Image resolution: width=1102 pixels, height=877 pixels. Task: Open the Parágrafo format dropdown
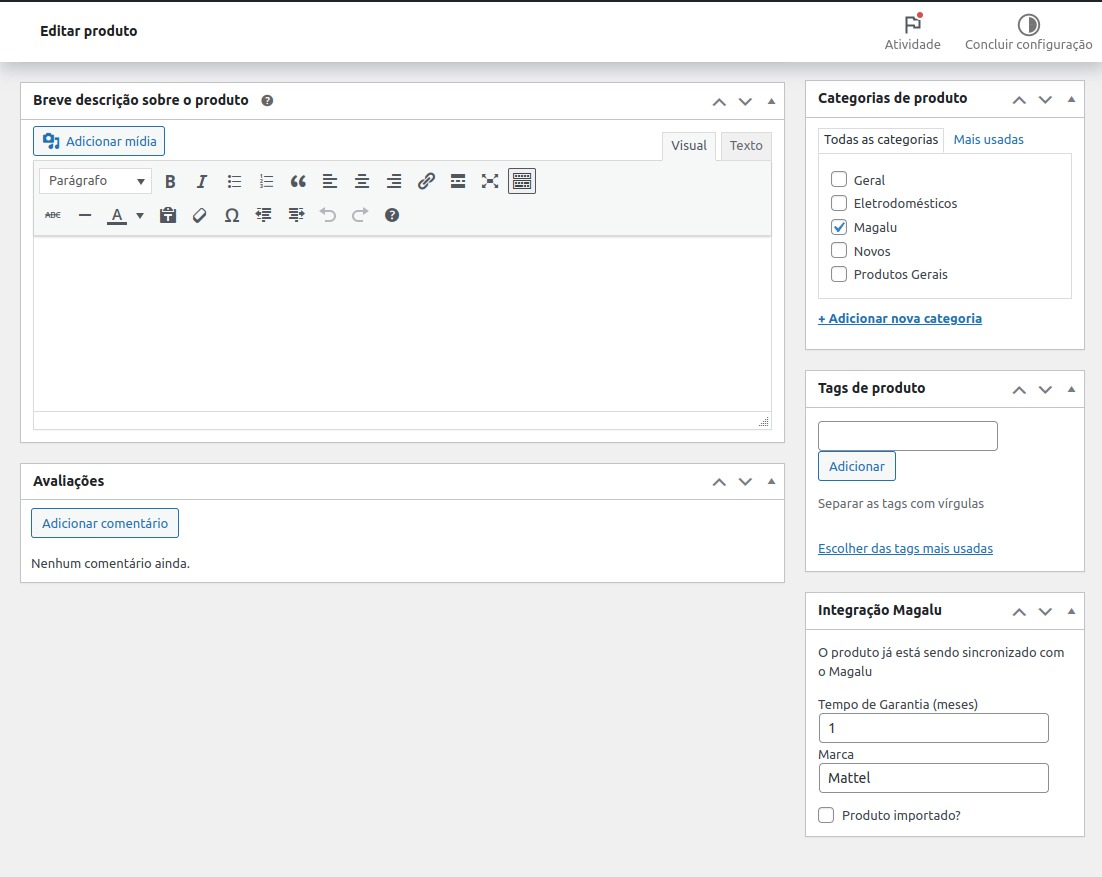point(95,181)
